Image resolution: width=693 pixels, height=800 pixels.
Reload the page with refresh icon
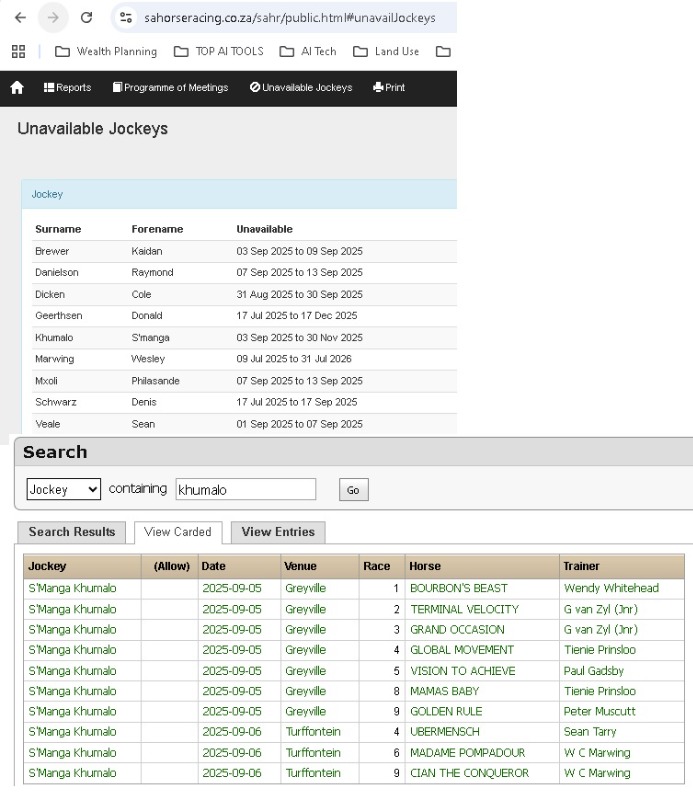[86, 18]
